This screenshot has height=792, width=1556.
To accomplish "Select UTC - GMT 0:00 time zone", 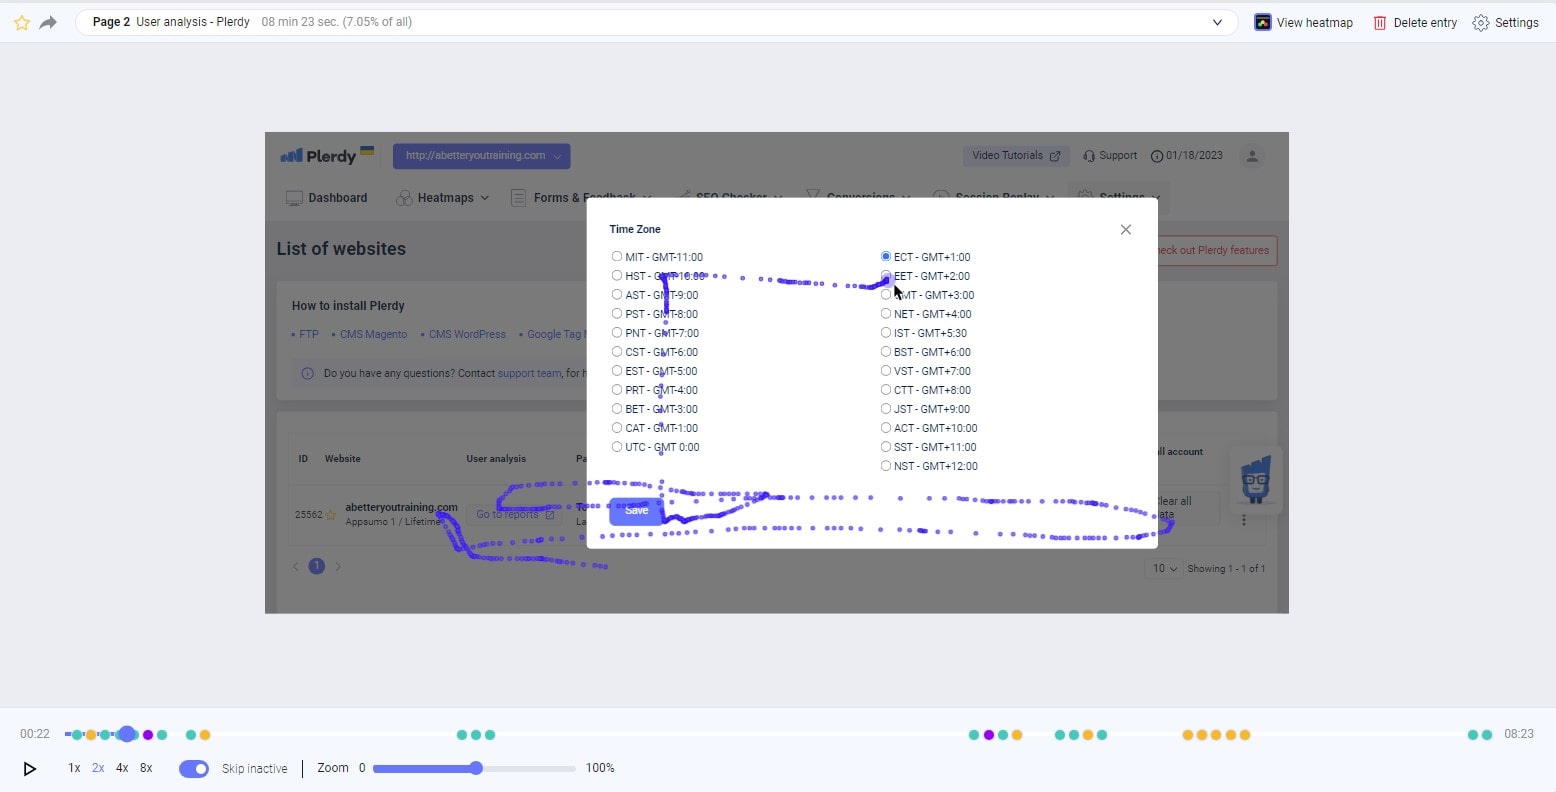I will tap(617, 446).
